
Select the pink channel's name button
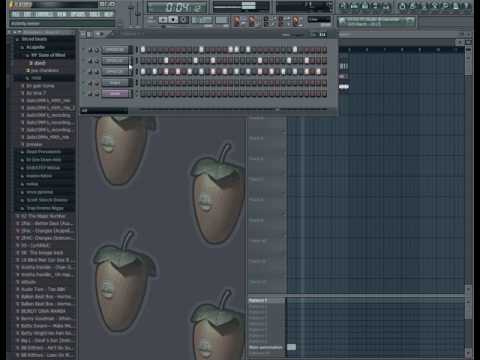click(115, 94)
